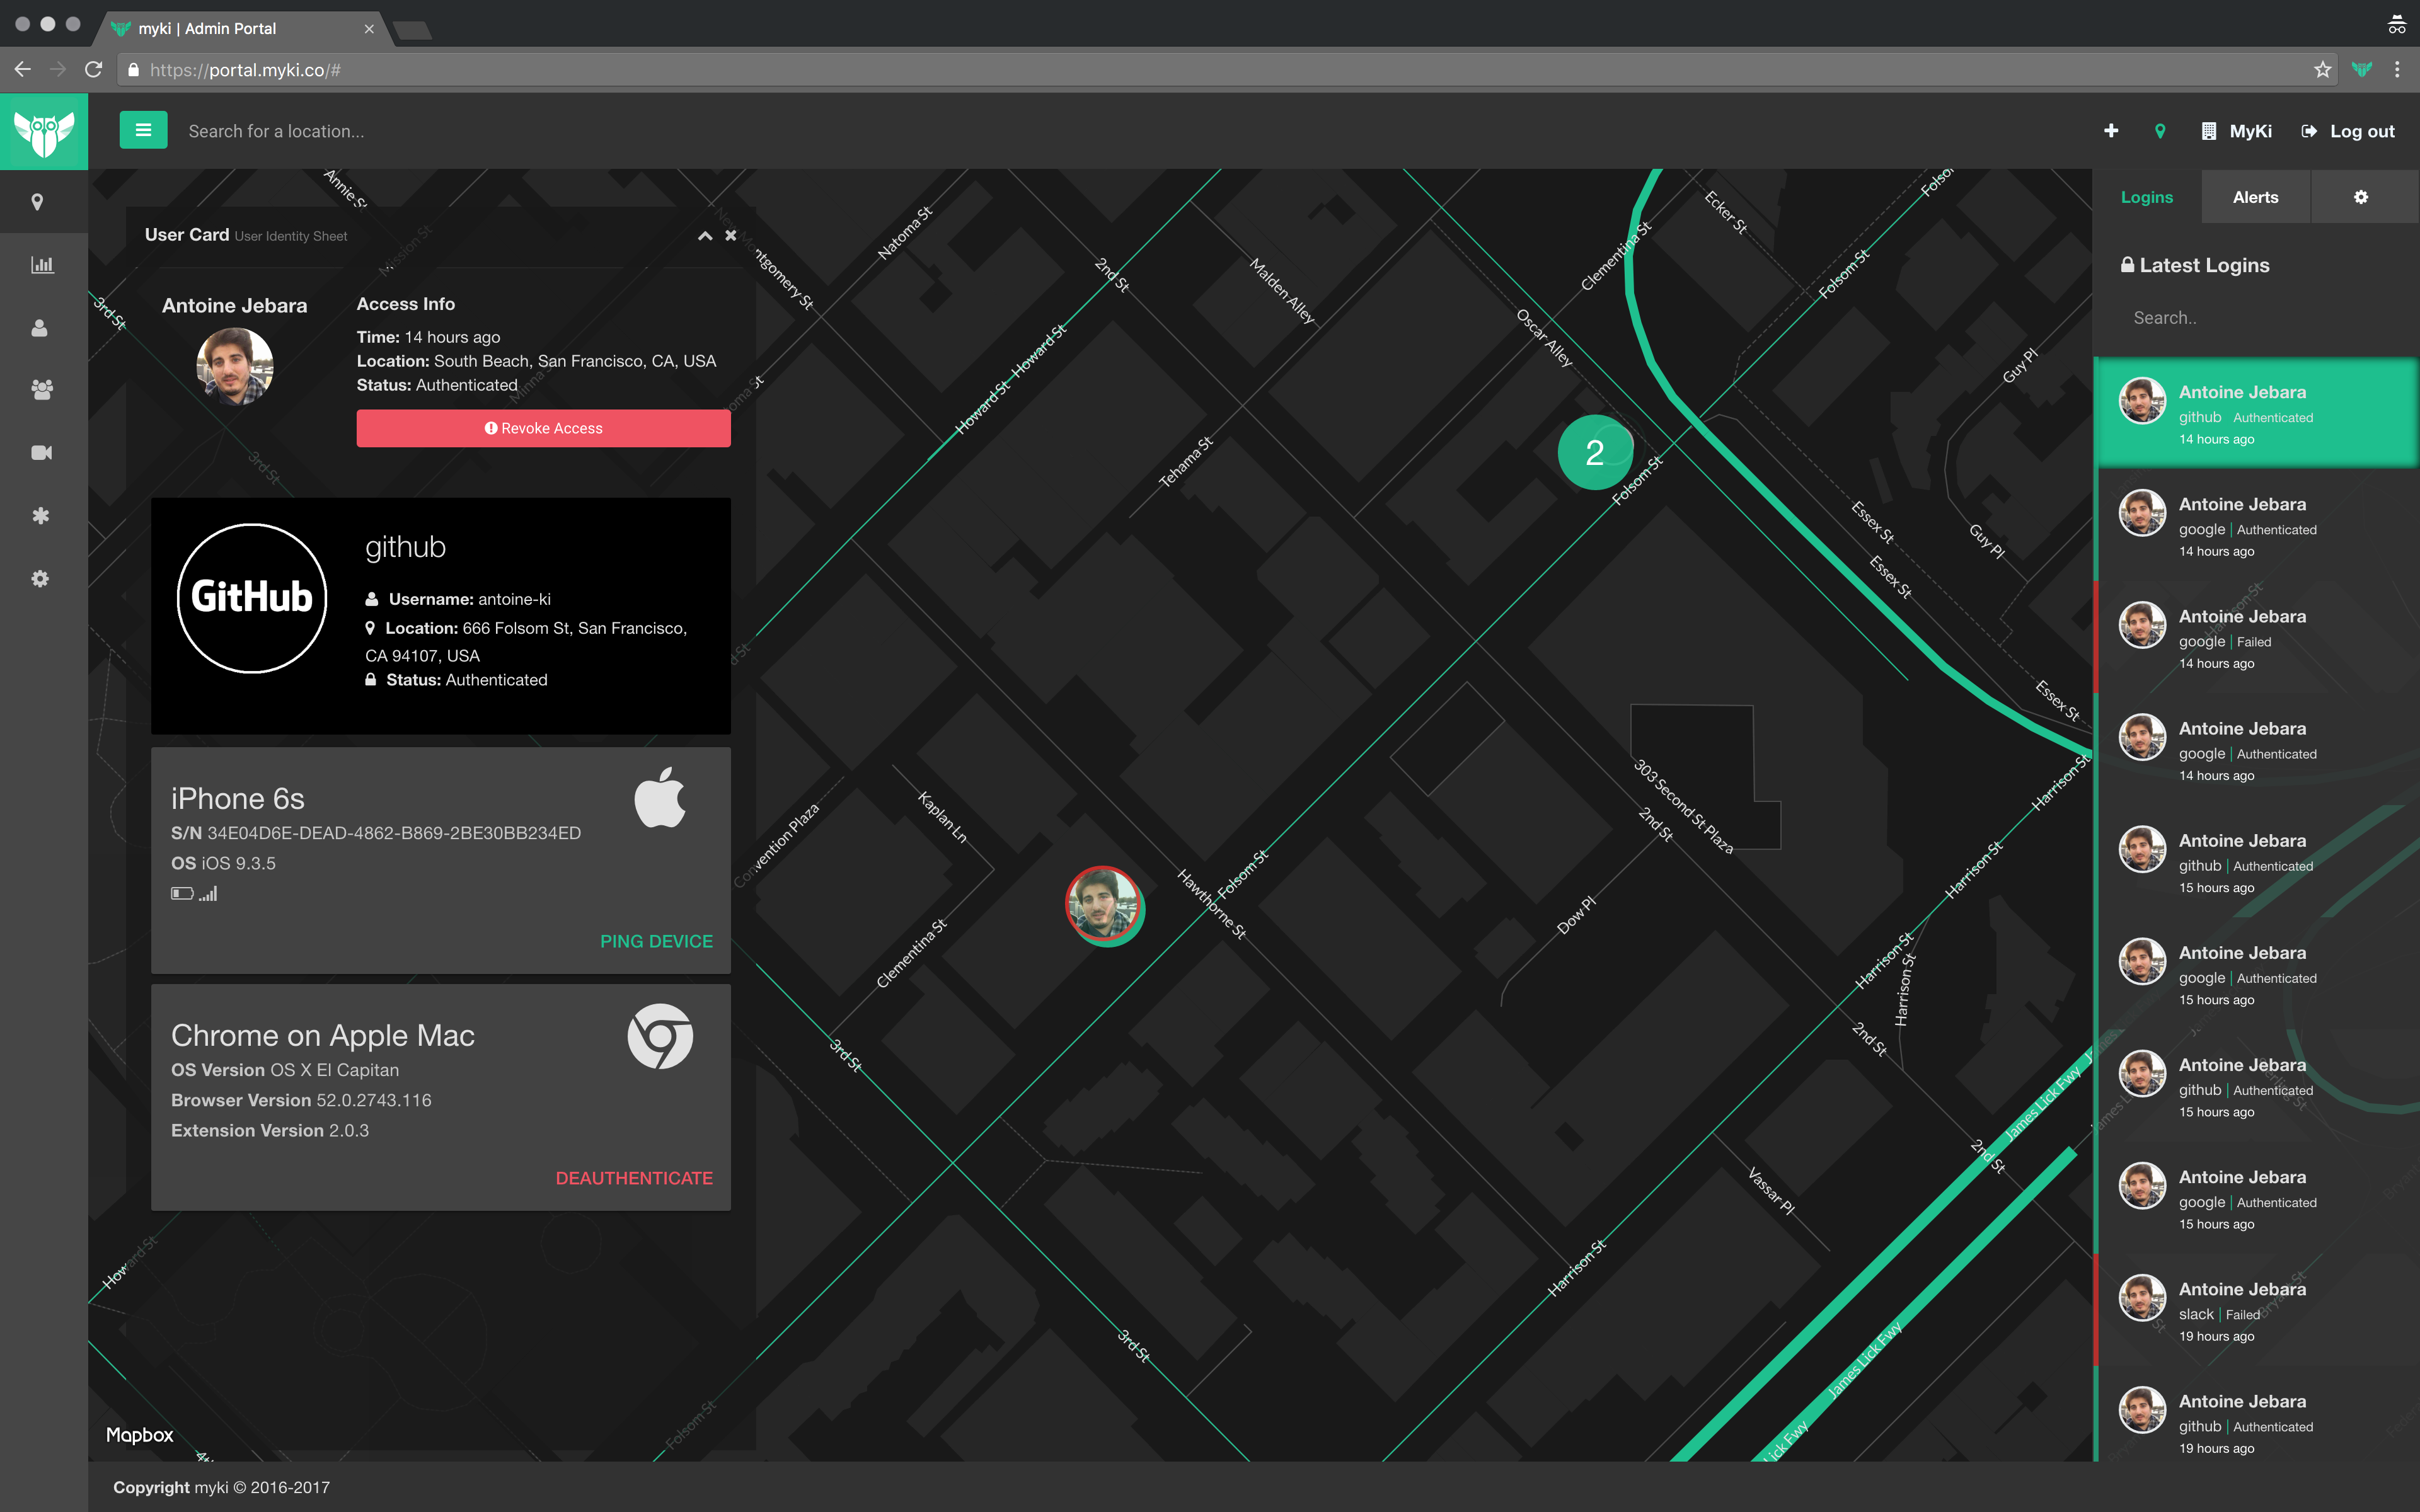Image resolution: width=2420 pixels, height=1512 pixels.
Task: Click the browser back arrow
Action: pos(23,69)
